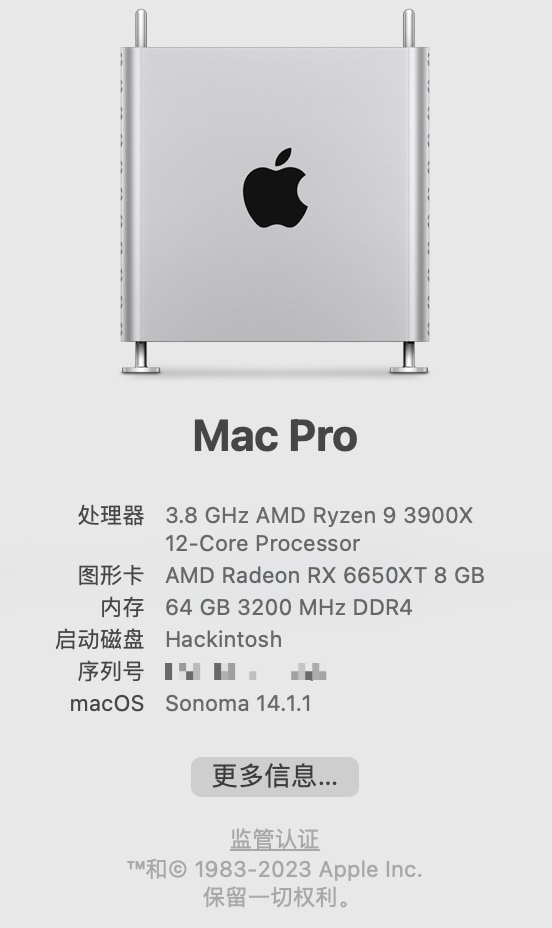The width and height of the screenshot is (552, 928).
Task: Click the 处理器 label
Action: (111, 515)
